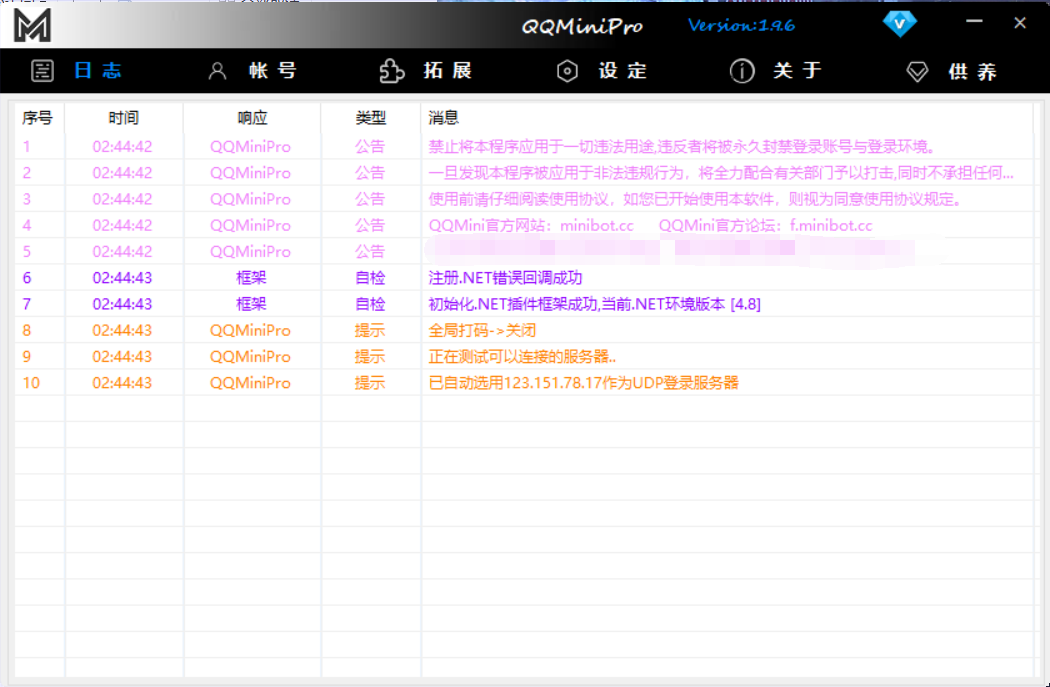
Task: Close the QQMiniPro window
Action: [x=1020, y=23]
